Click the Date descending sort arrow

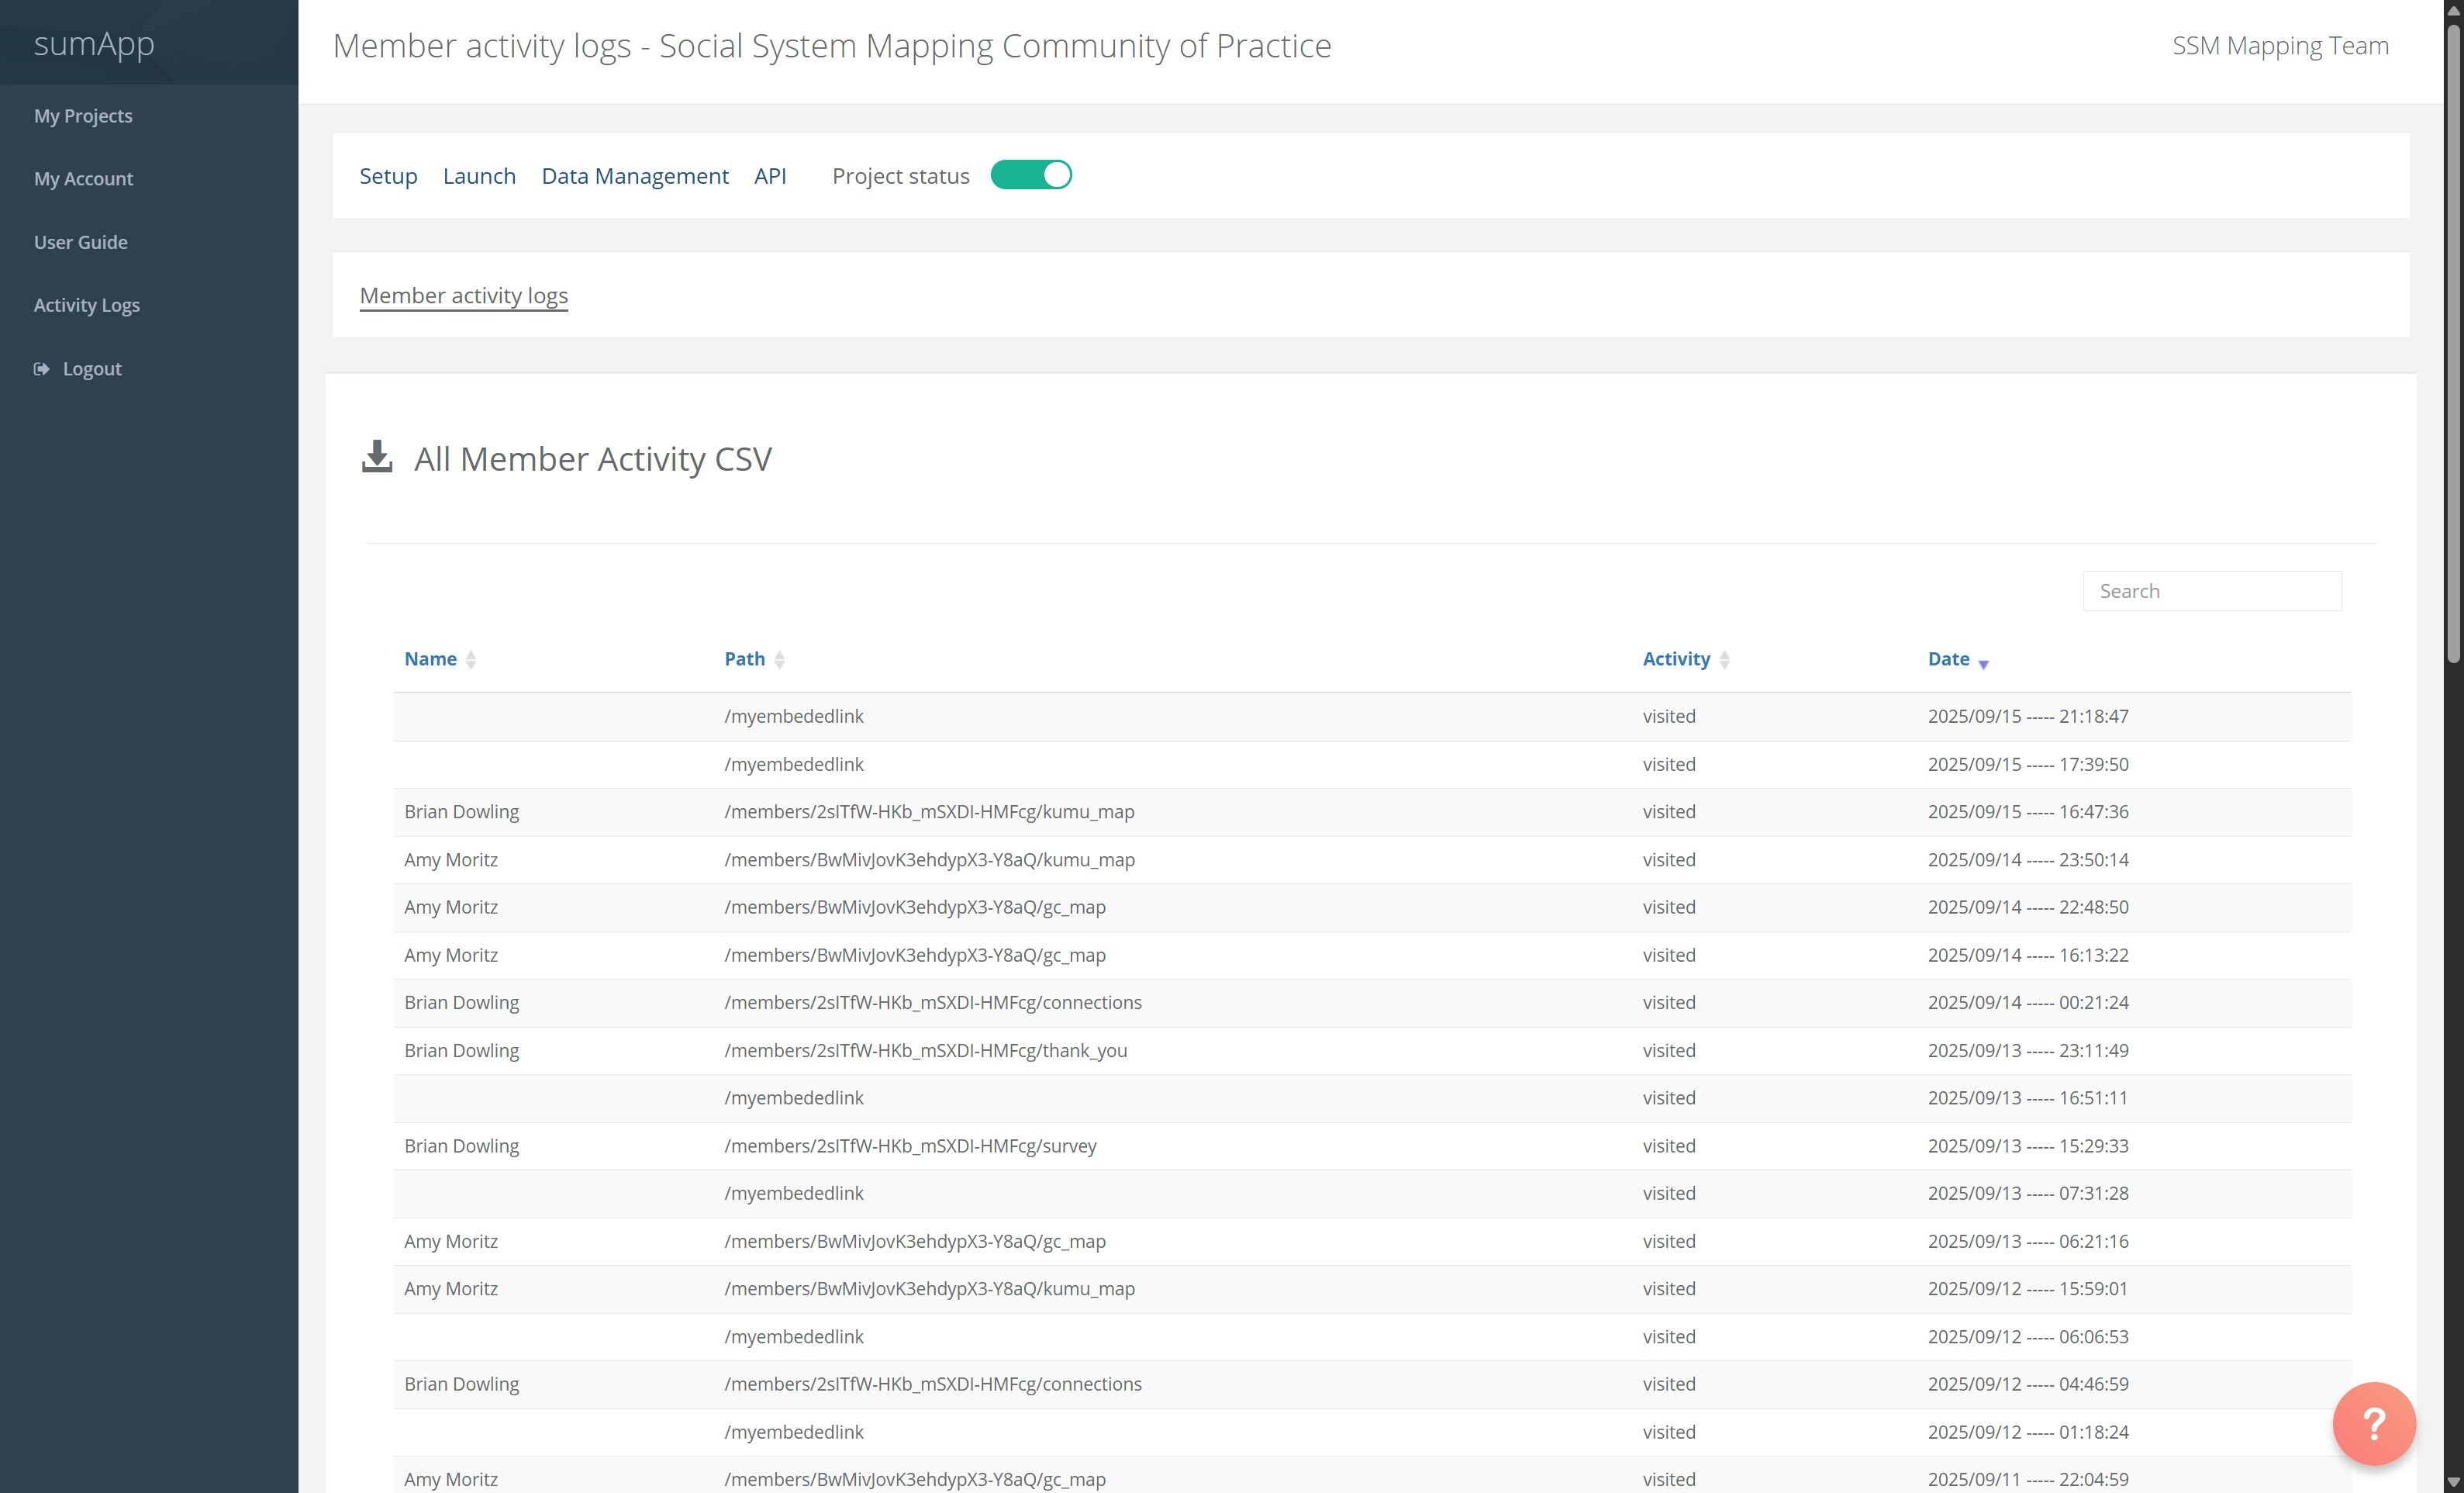[1983, 663]
